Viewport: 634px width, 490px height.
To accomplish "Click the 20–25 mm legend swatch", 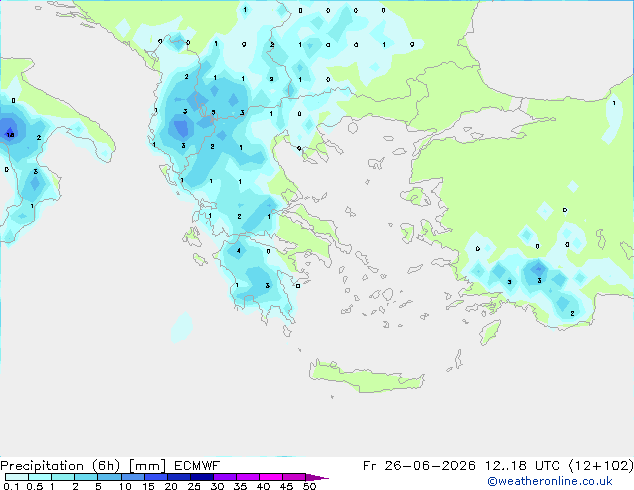I will (x=178, y=477).
